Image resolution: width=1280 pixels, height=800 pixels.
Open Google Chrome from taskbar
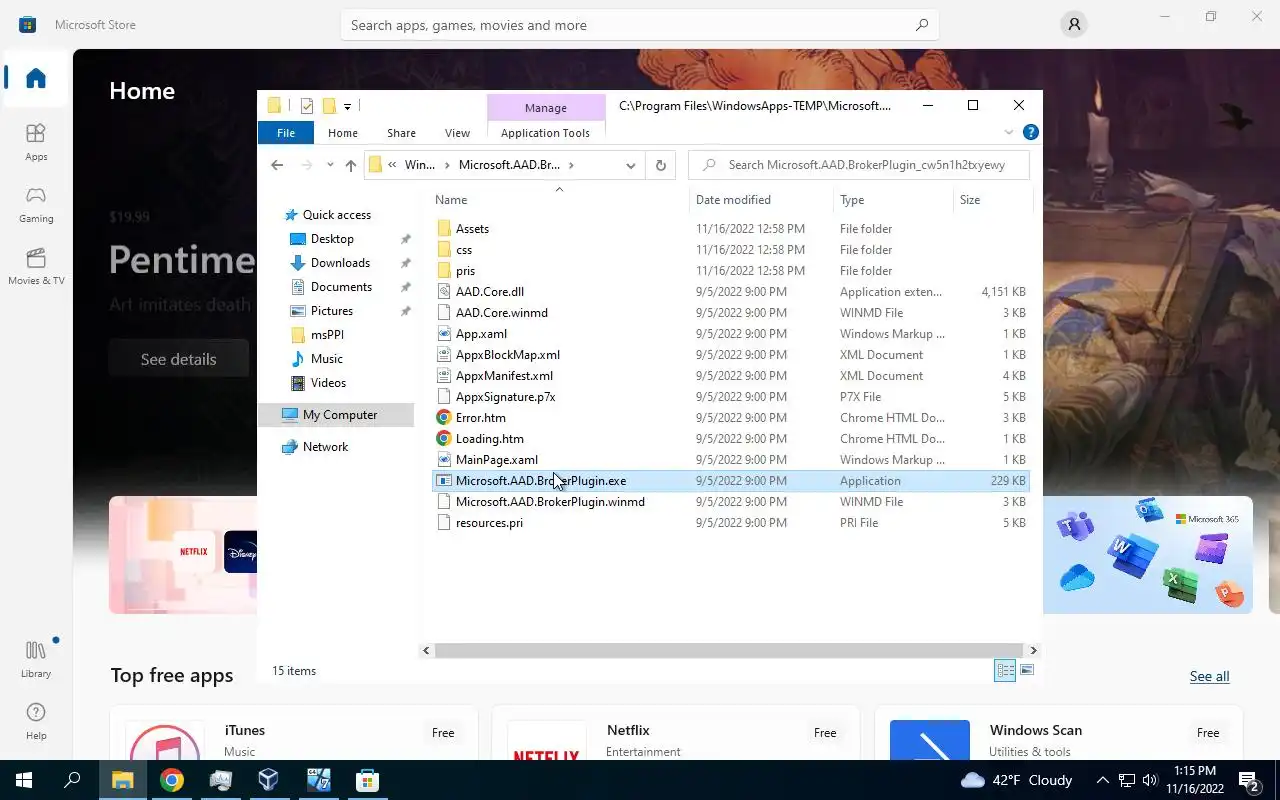(x=171, y=780)
